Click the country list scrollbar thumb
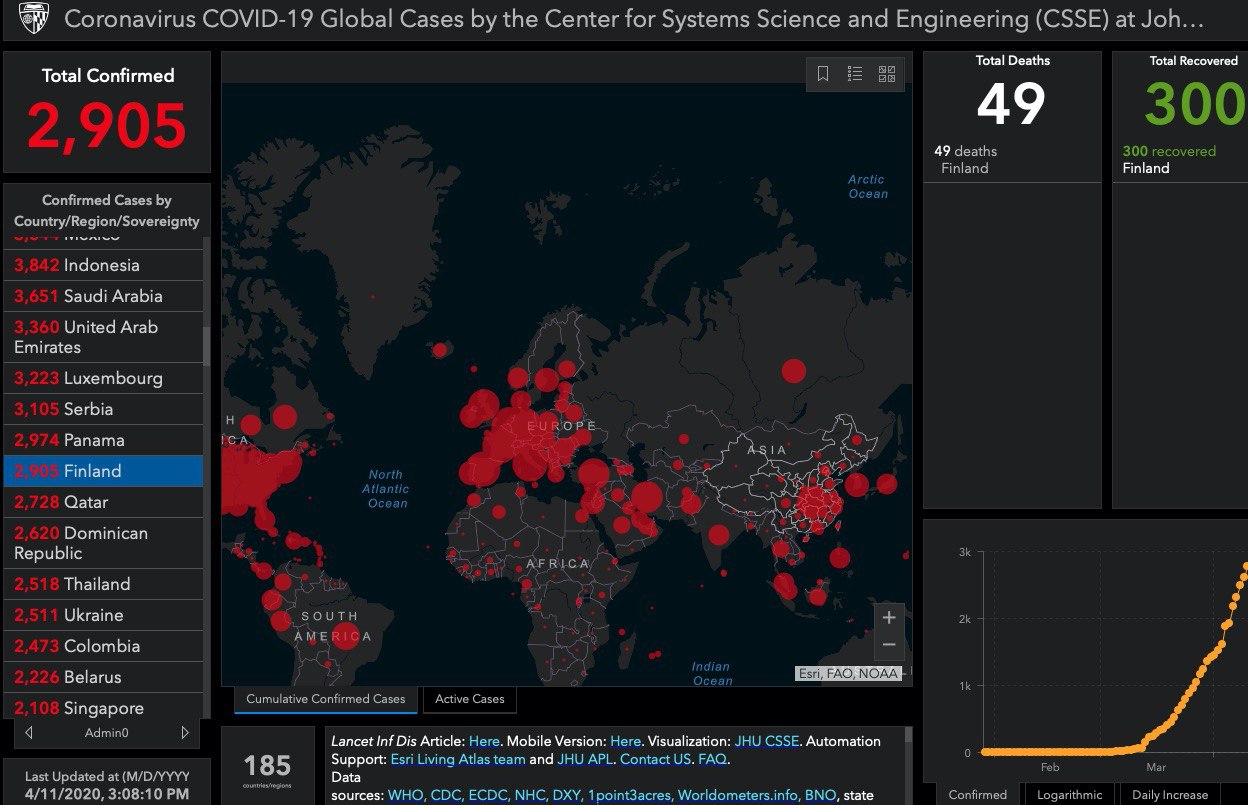1248x805 pixels. point(207,344)
